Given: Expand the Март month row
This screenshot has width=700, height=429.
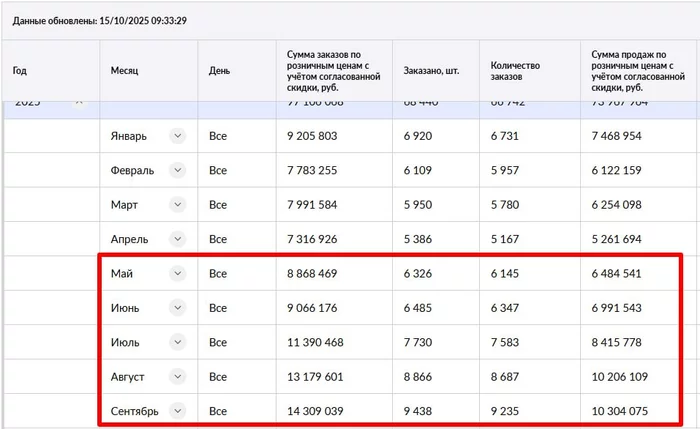Looking at the screenshot, I should point(177,205).
